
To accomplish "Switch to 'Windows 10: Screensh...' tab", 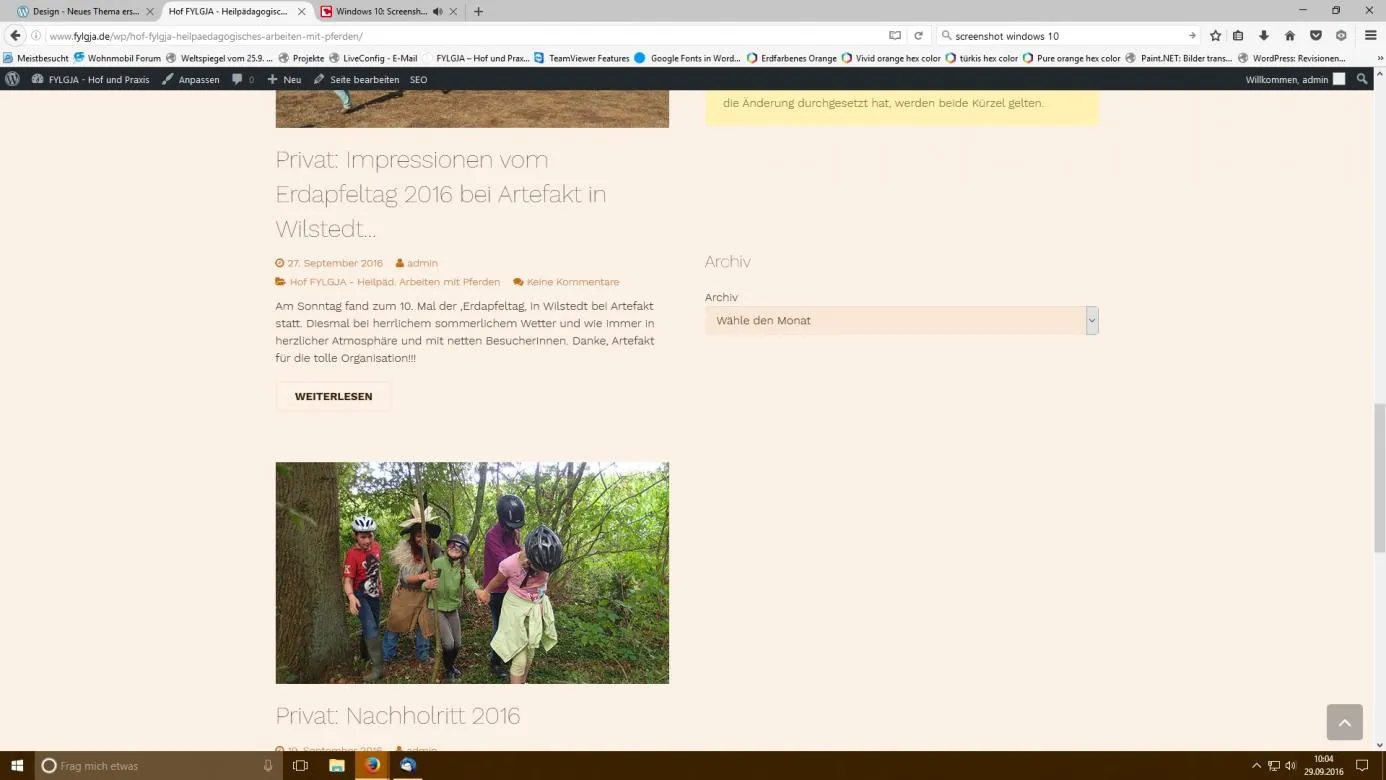I will coord(381,12).
